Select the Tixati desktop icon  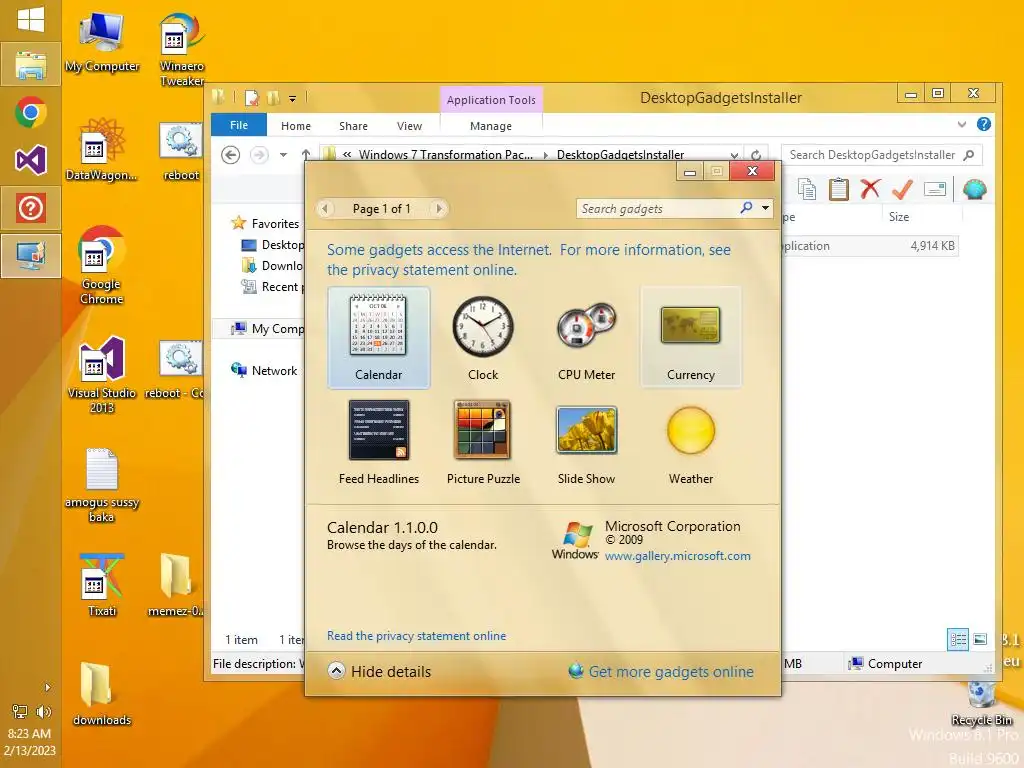102,586
